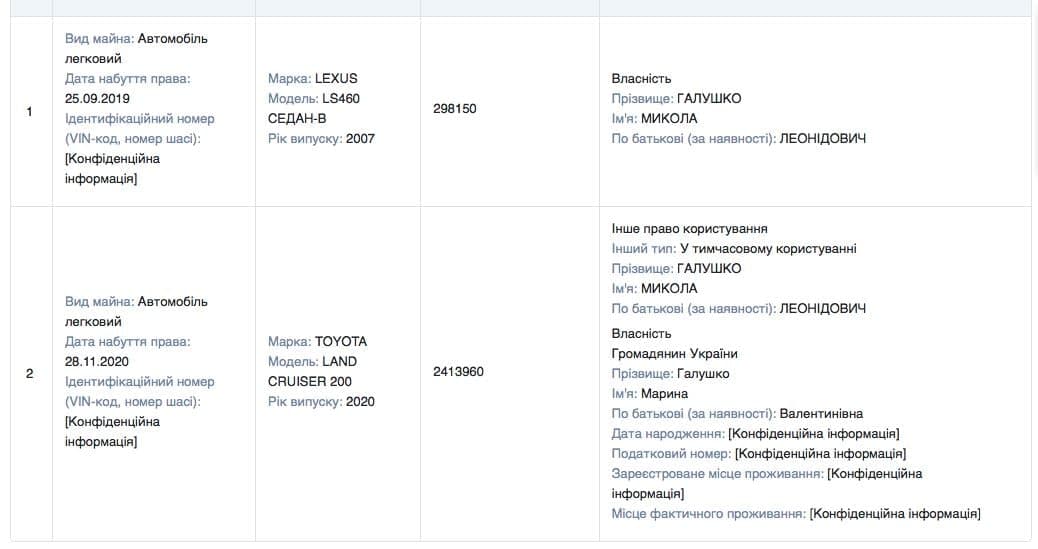1038x549 pixels.
Task: Click the patronymic Валентинівна
Action: [x=820, y=413]
